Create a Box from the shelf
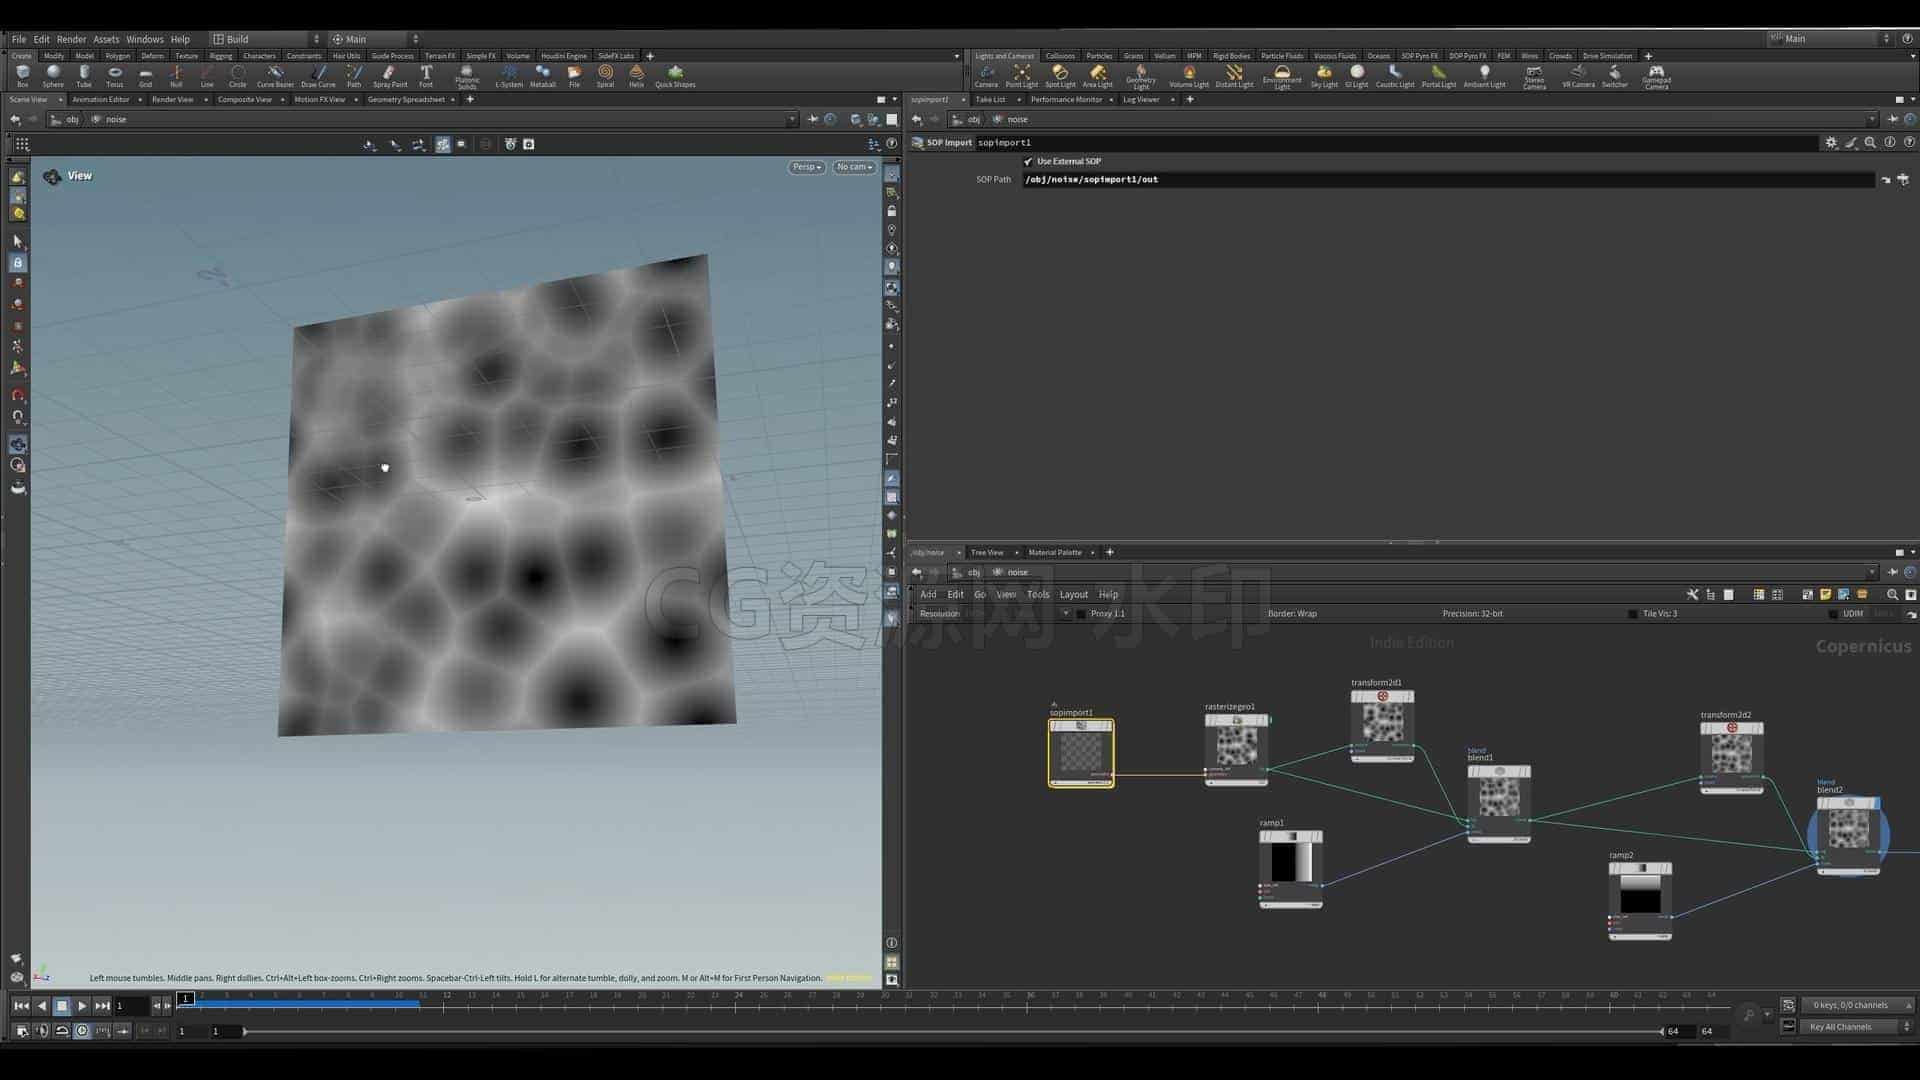Viewport: 1920px width, 1080px height. (22, 76)
